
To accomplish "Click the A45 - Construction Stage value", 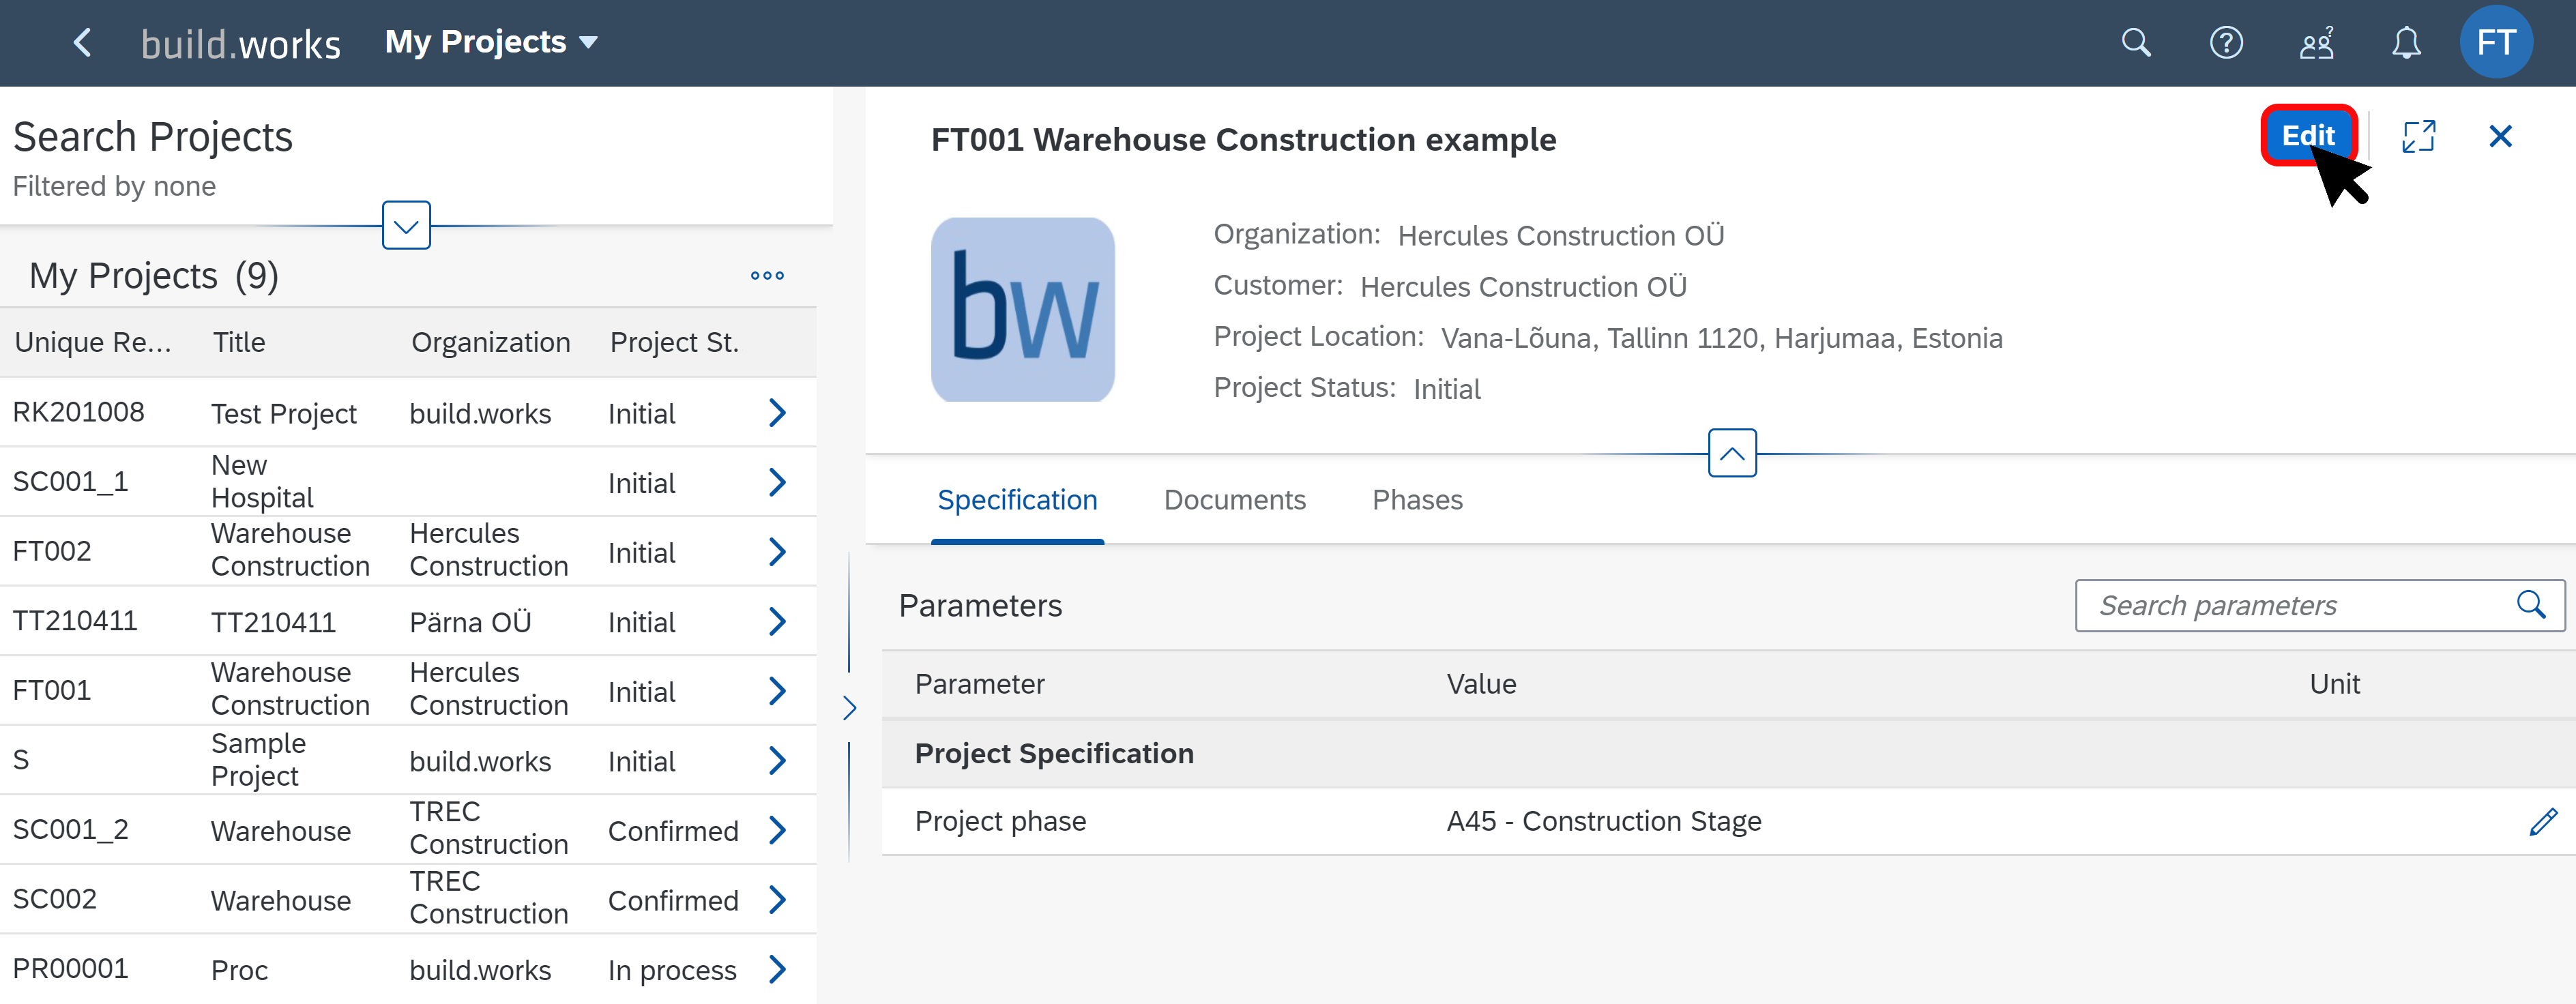I will [x=1603, y=821].
